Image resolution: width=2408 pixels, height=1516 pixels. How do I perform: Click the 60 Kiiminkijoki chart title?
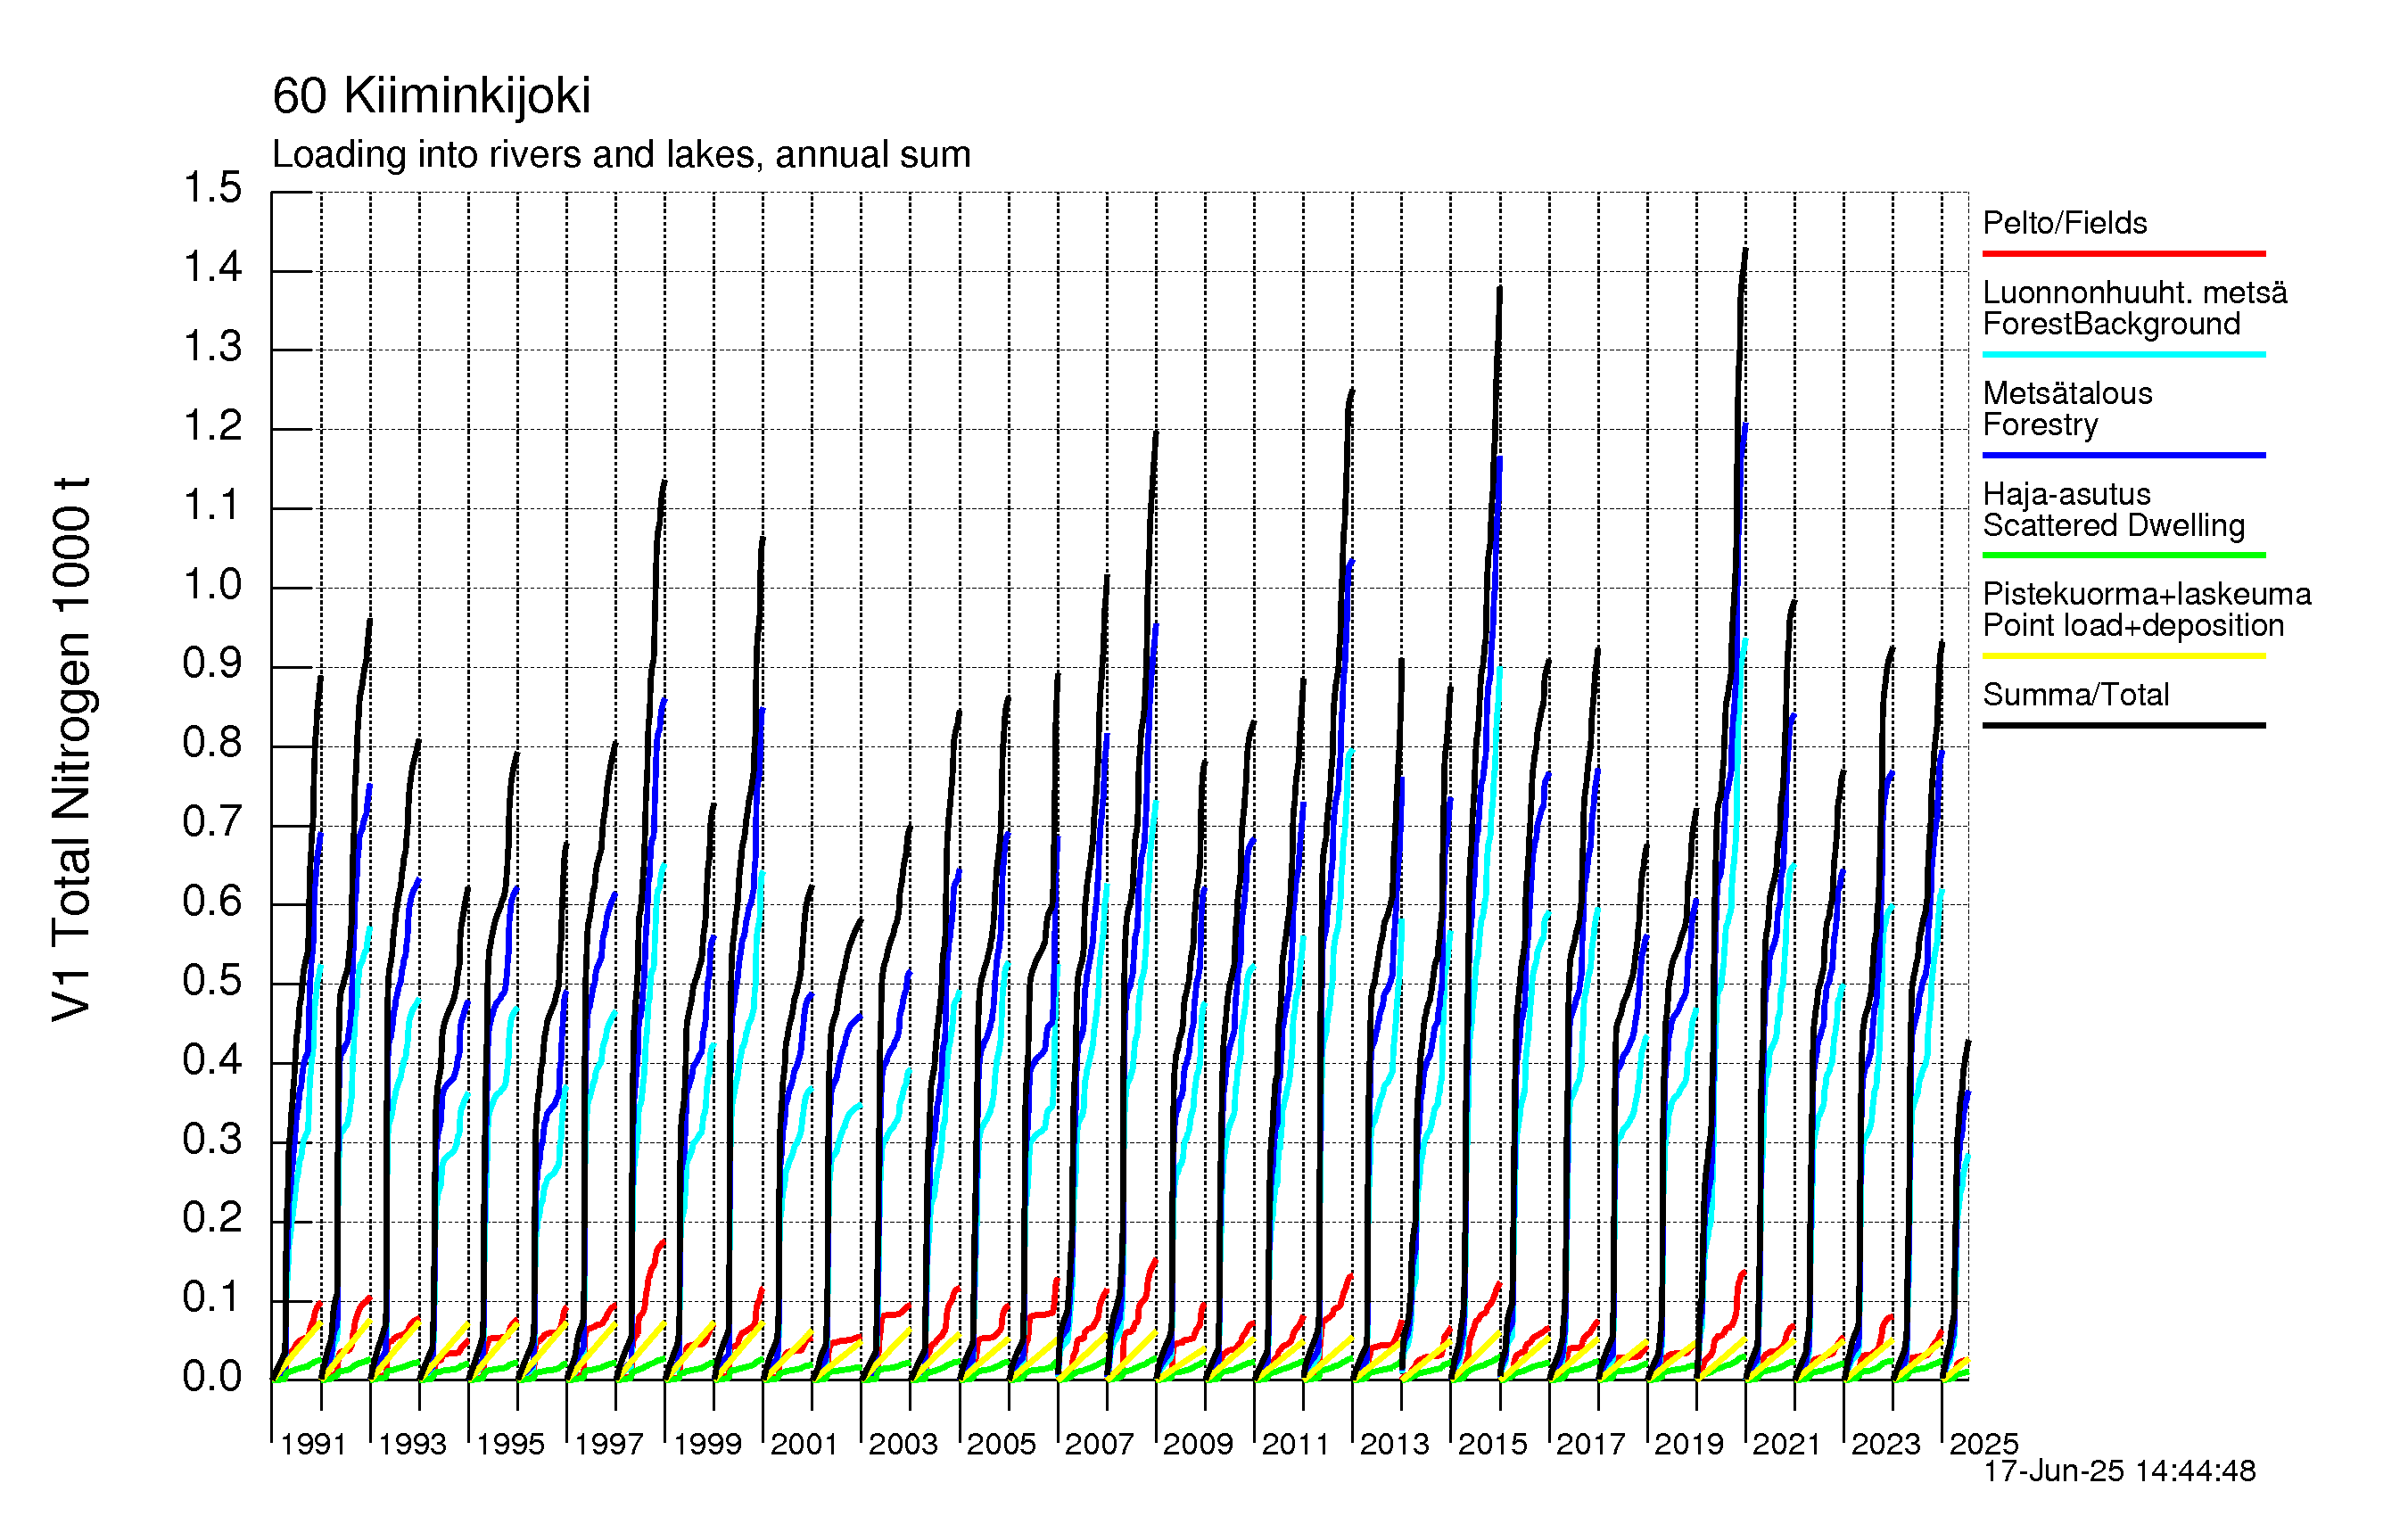tap(431, 97)
